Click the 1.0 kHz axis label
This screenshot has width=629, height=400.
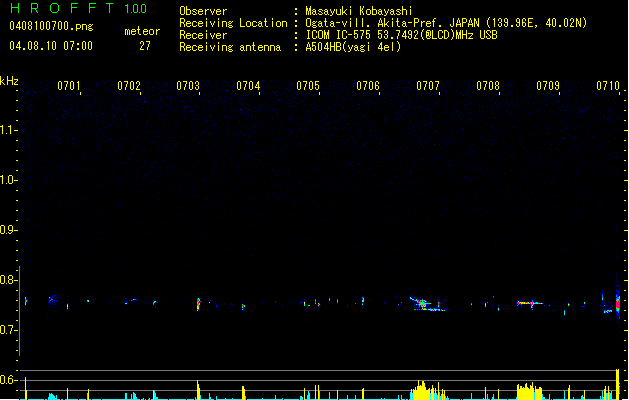8,180
